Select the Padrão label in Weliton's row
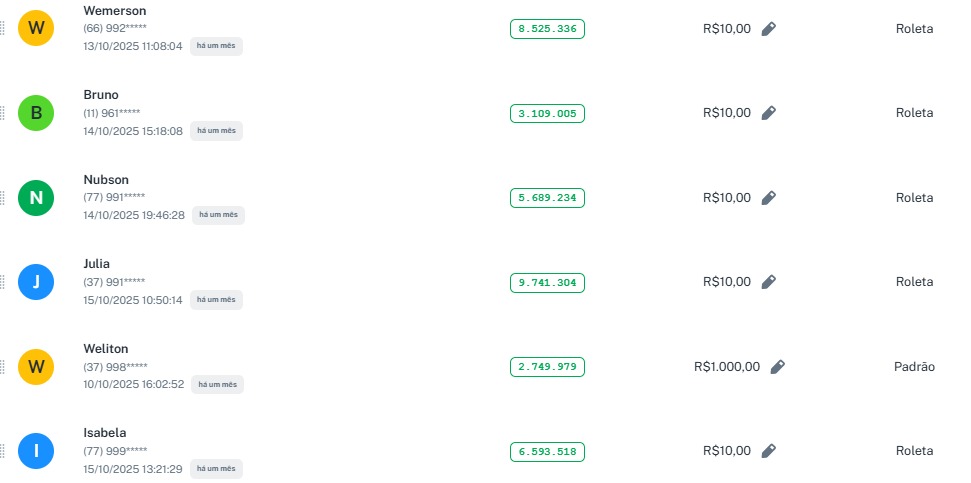This screenshot has width=971, height=483. pos(914,367)
